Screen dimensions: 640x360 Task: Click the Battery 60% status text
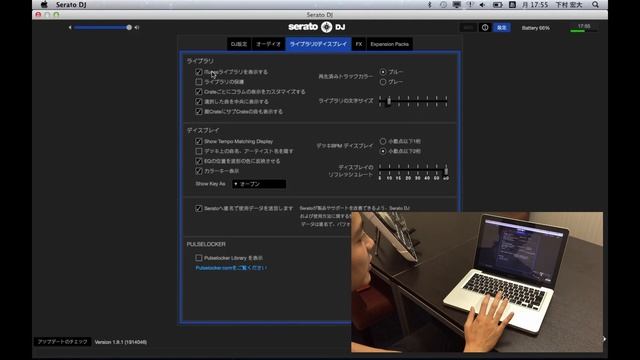(x=536, y=28)
